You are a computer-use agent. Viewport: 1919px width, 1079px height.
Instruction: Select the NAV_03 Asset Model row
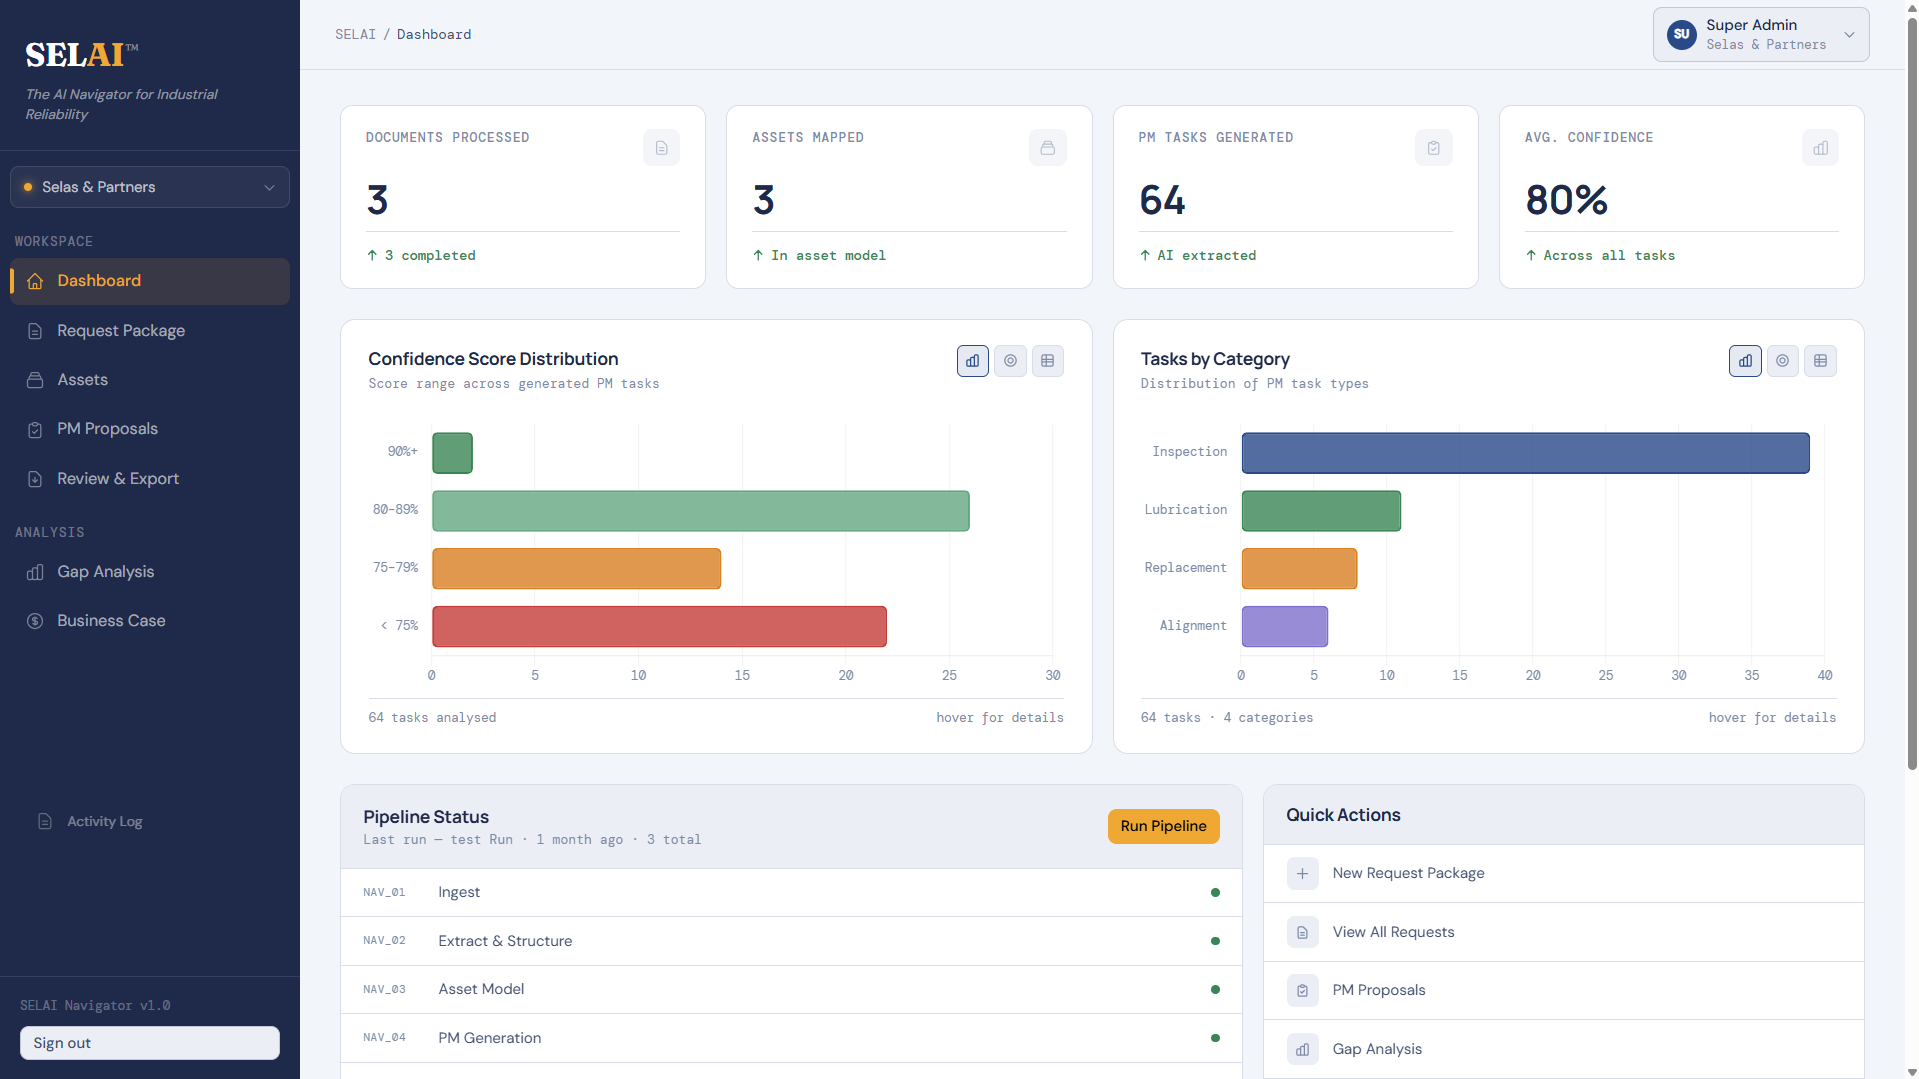click(x=791, y=990)
